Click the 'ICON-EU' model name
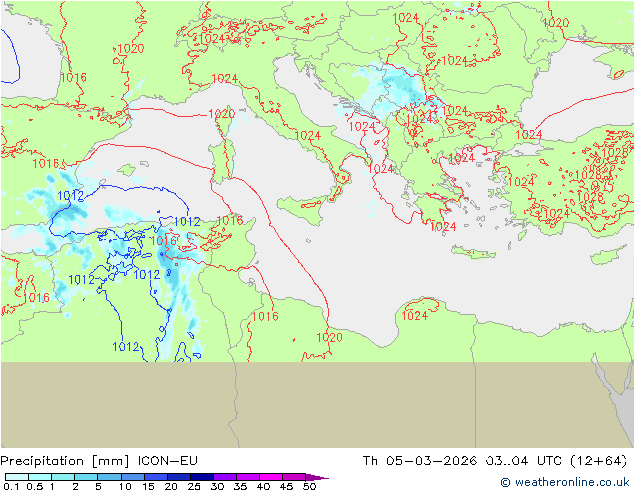The image size is (634, 490). point(167,460)
